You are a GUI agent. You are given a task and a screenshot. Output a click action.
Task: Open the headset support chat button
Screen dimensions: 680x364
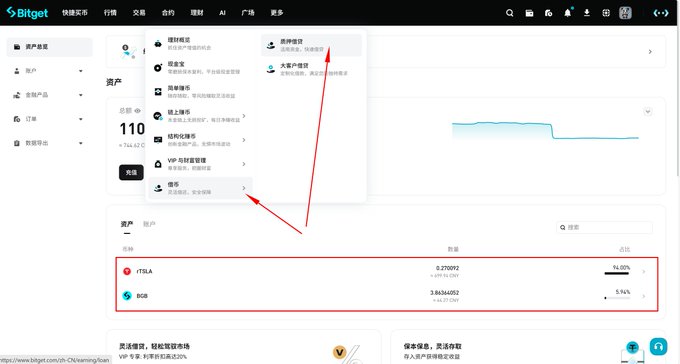pyautogui.click(x=658, y=347)
